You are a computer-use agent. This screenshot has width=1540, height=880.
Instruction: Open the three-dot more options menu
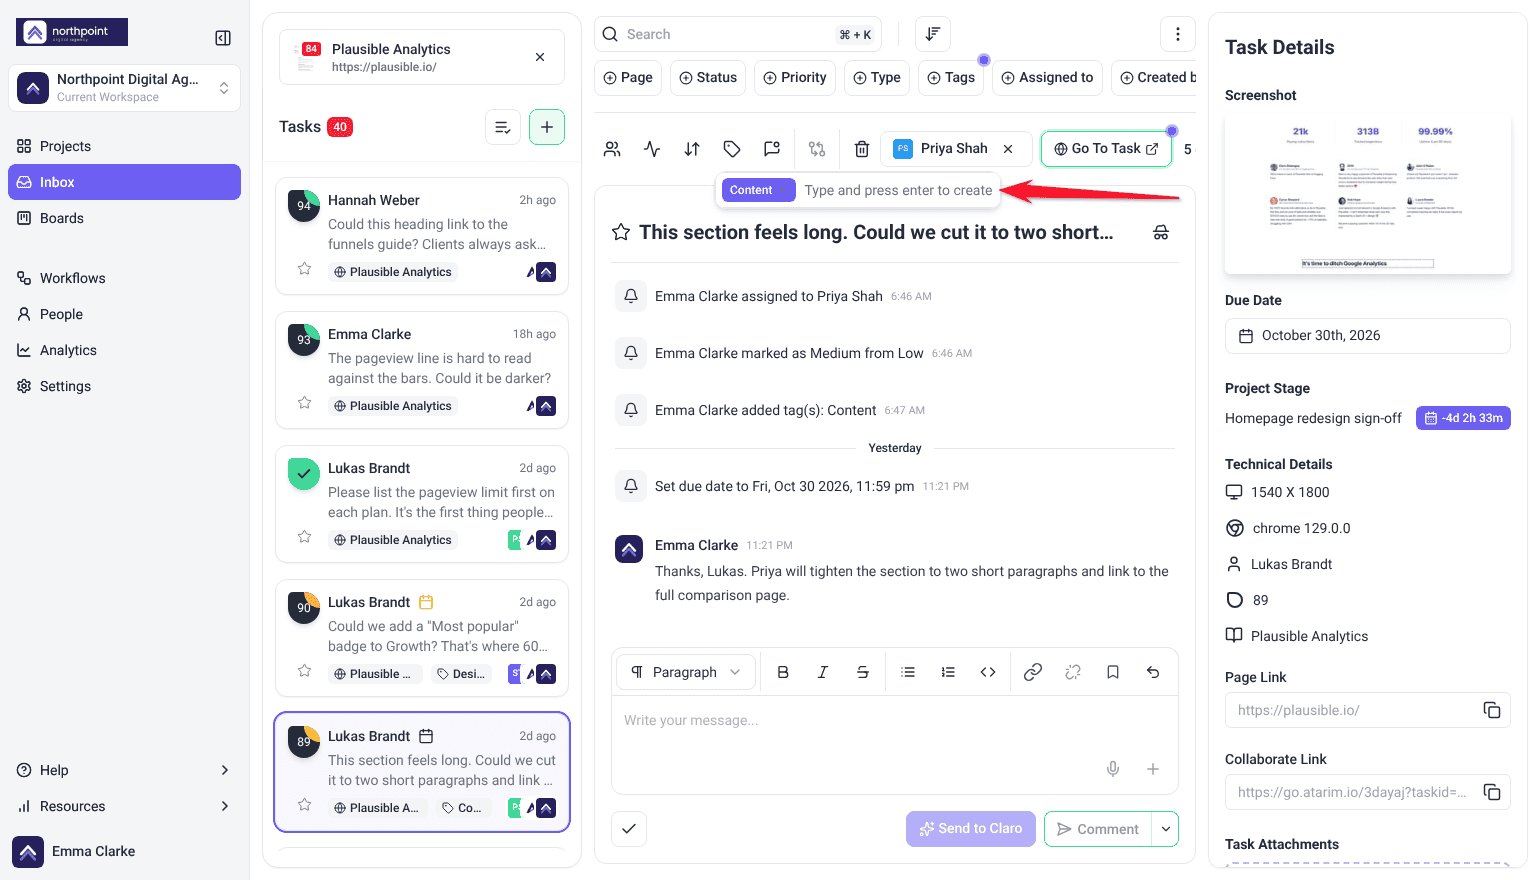click(1178, 34)
